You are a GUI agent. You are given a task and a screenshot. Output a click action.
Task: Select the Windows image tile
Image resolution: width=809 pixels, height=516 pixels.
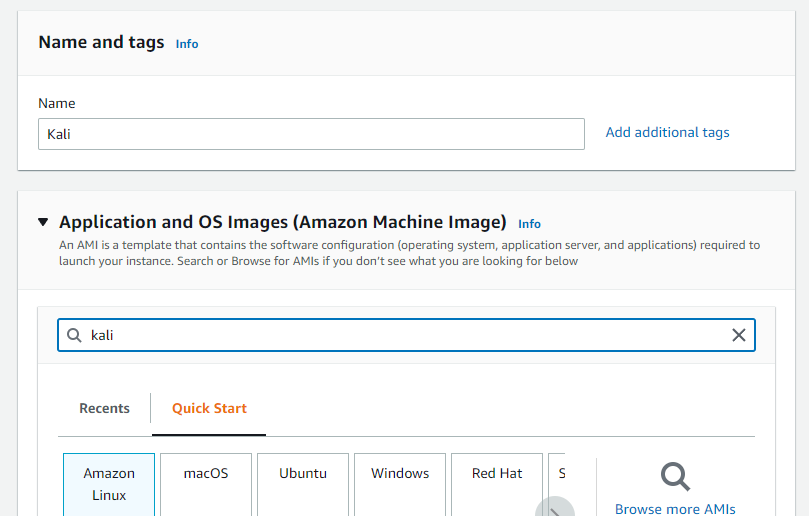[400, 484]
